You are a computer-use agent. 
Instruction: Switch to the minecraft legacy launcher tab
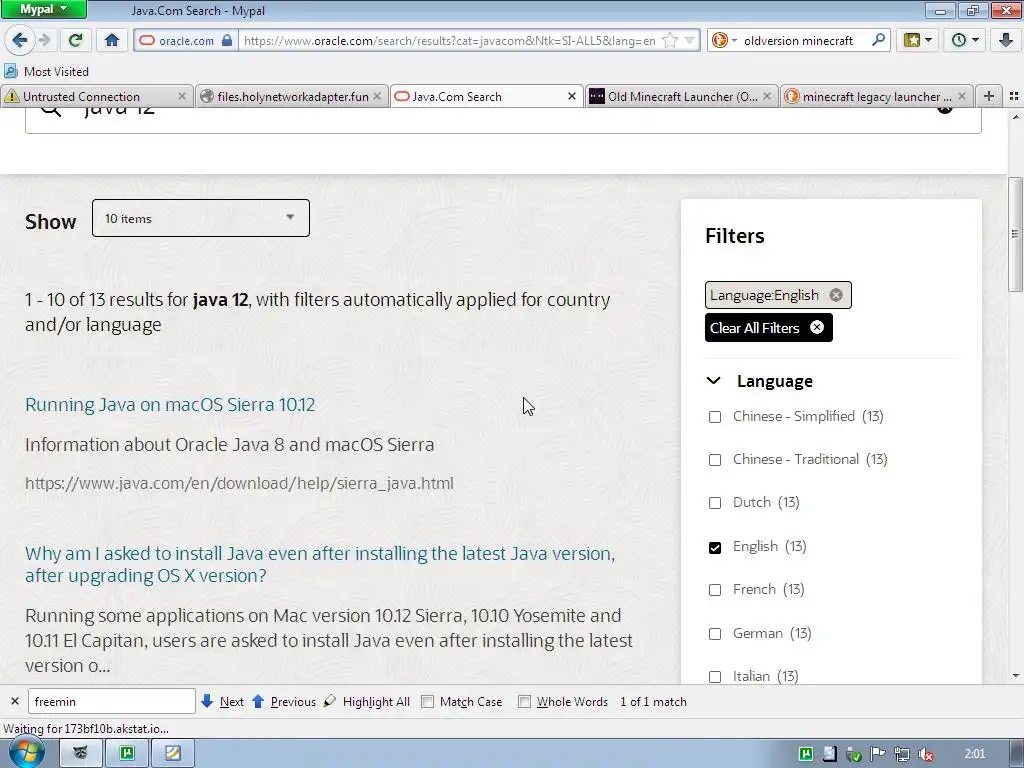coord(876,97)
